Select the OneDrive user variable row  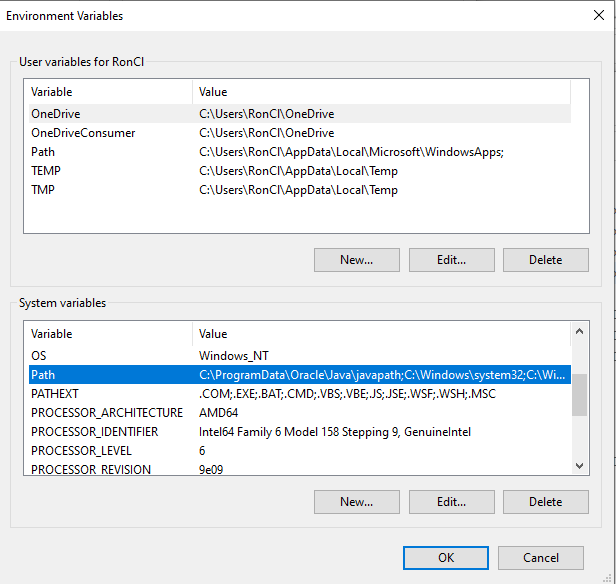click(110, 114)
